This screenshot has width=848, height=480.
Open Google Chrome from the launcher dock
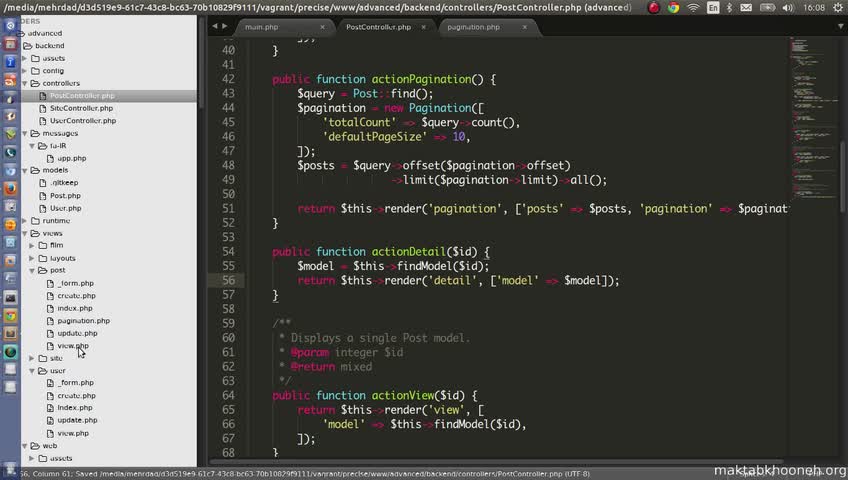point(10,316)
